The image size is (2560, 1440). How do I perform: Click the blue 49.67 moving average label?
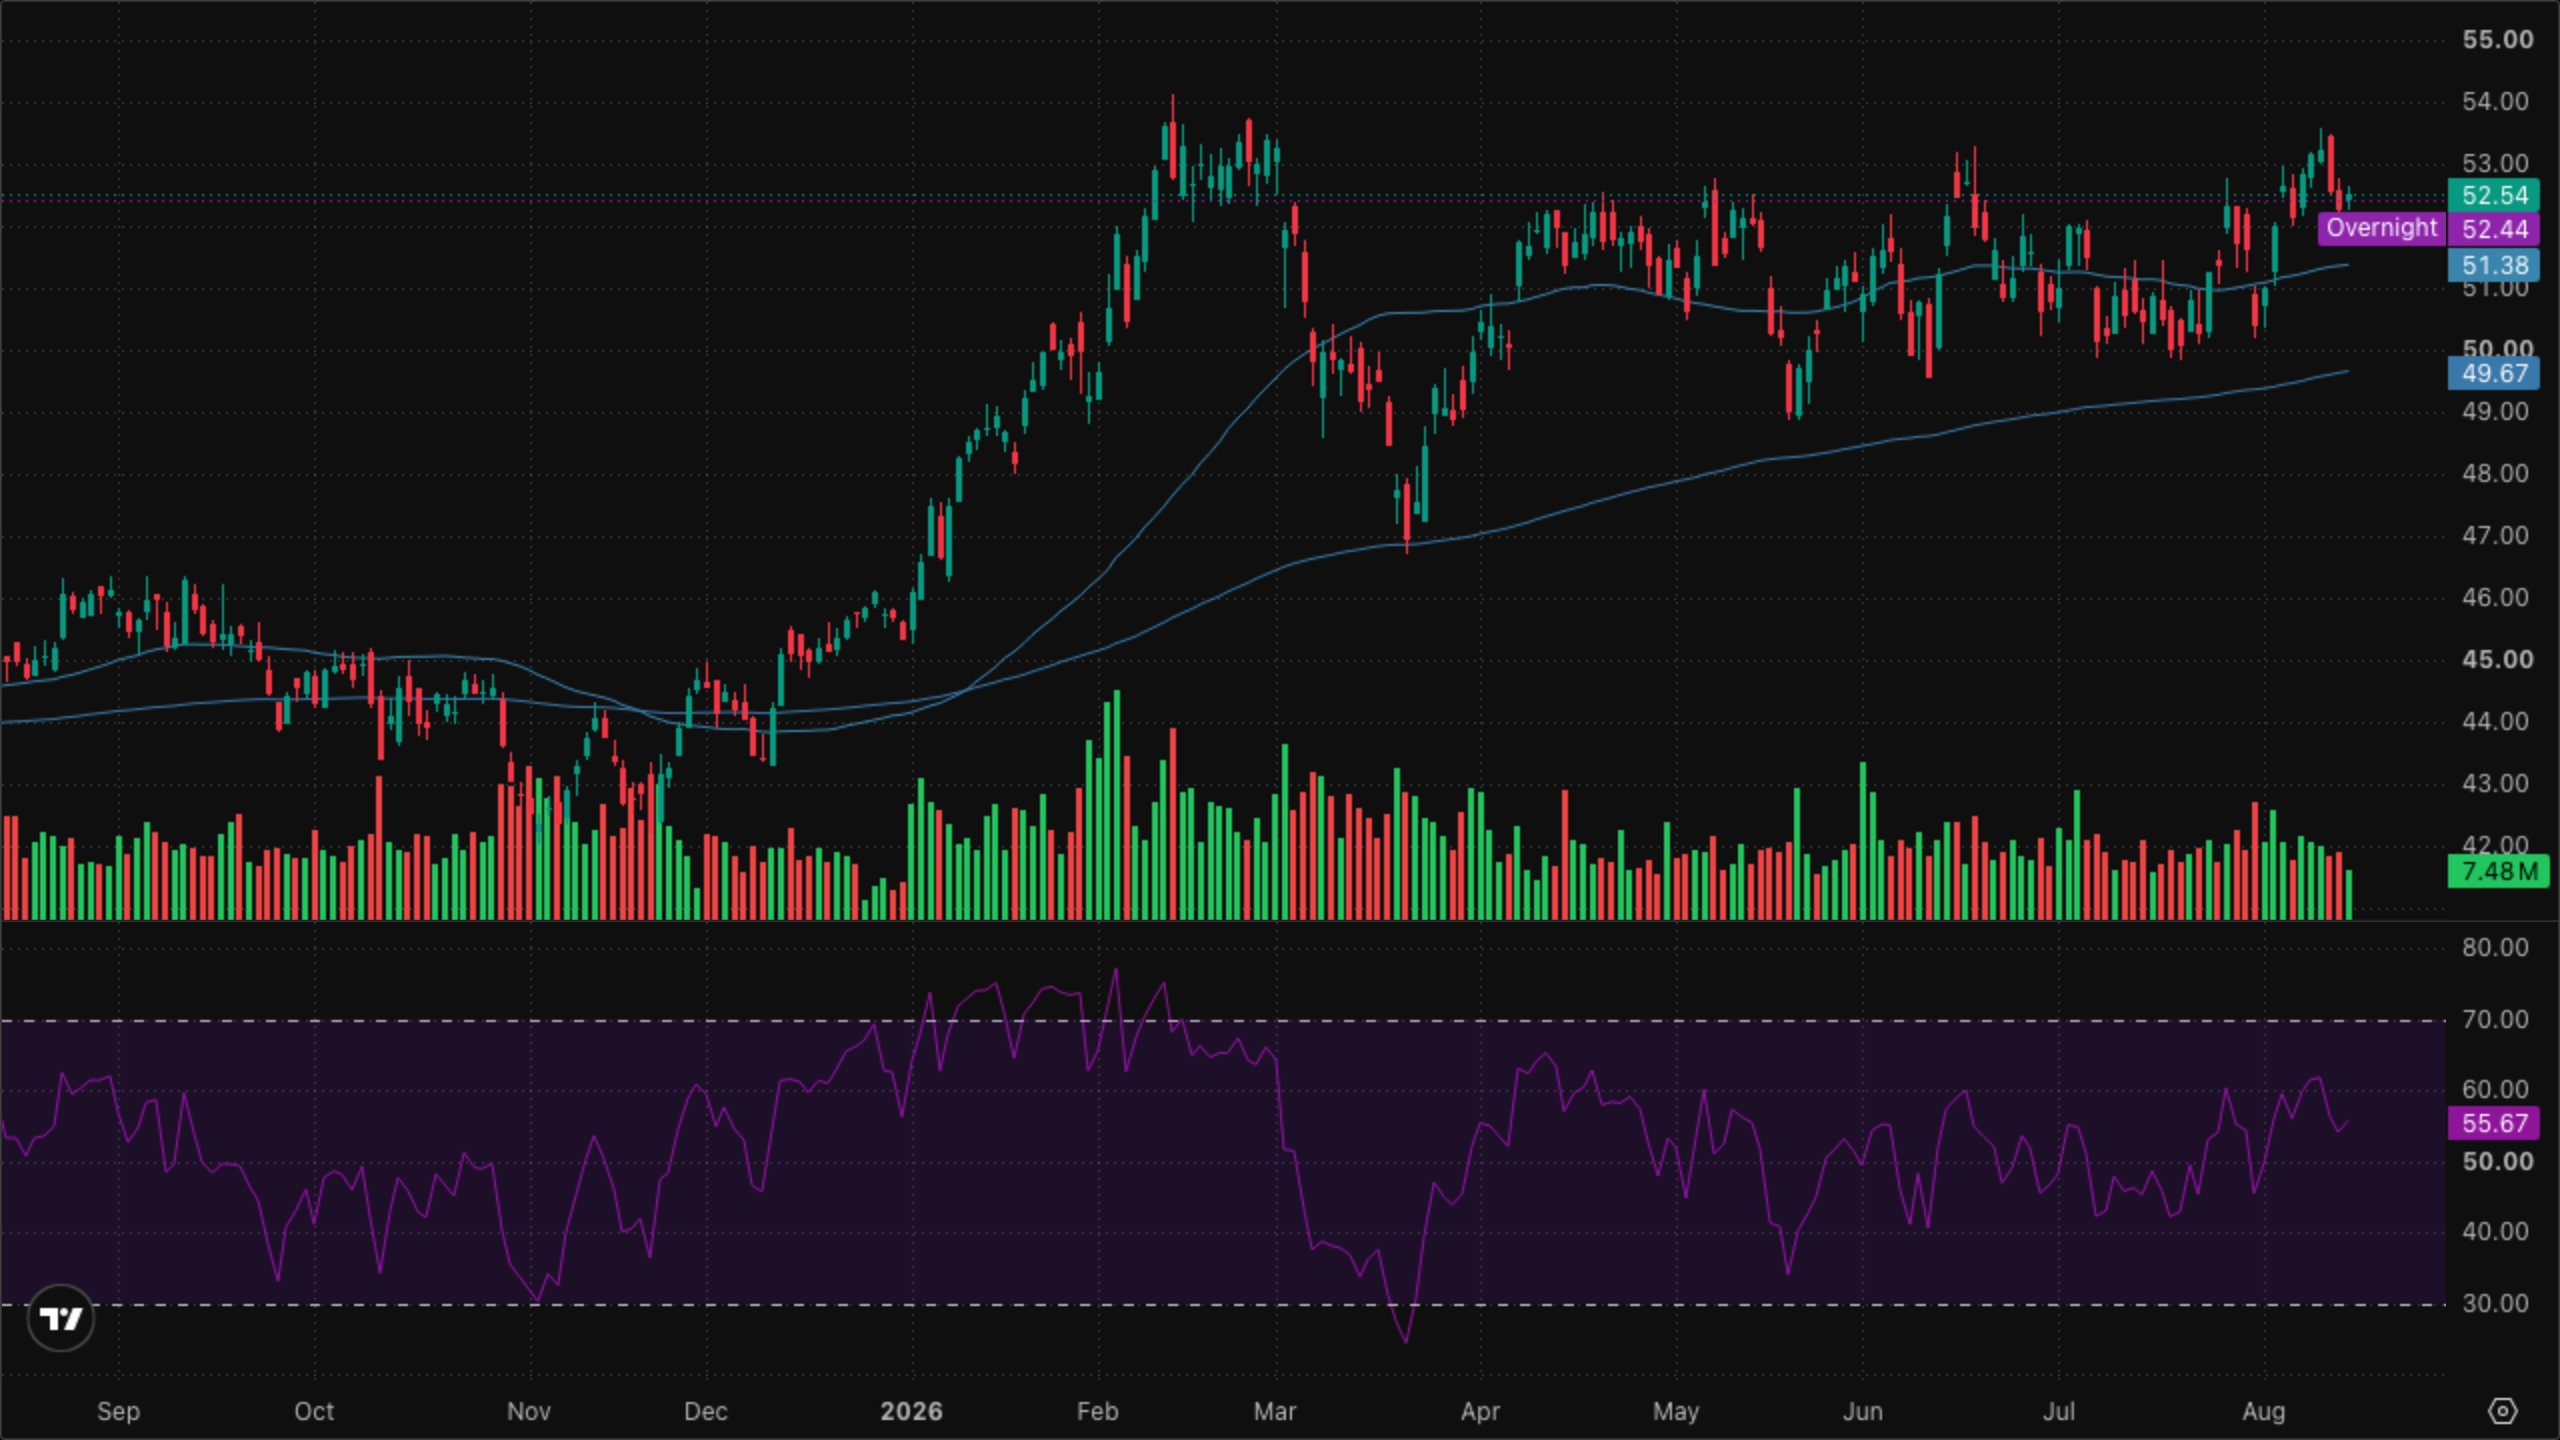[x=2496, y=374]
